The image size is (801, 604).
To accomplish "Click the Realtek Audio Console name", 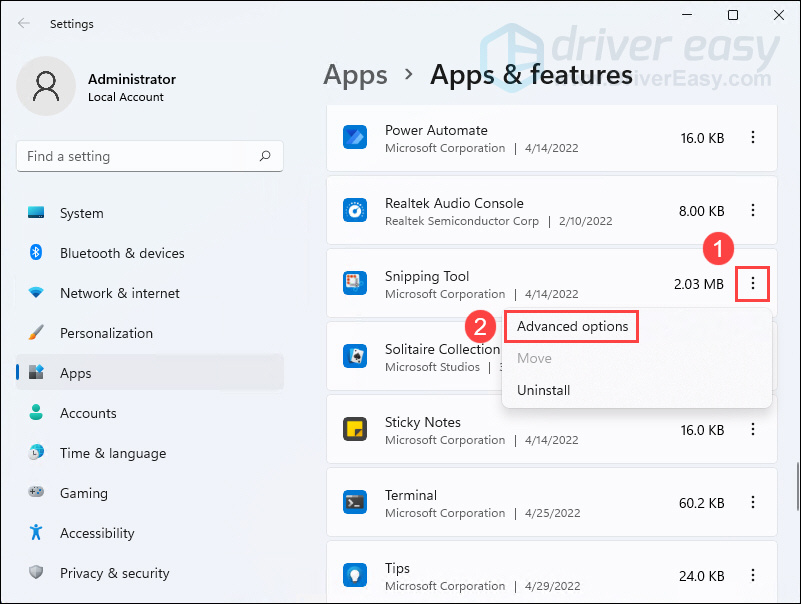I will (x=454, y=203).
